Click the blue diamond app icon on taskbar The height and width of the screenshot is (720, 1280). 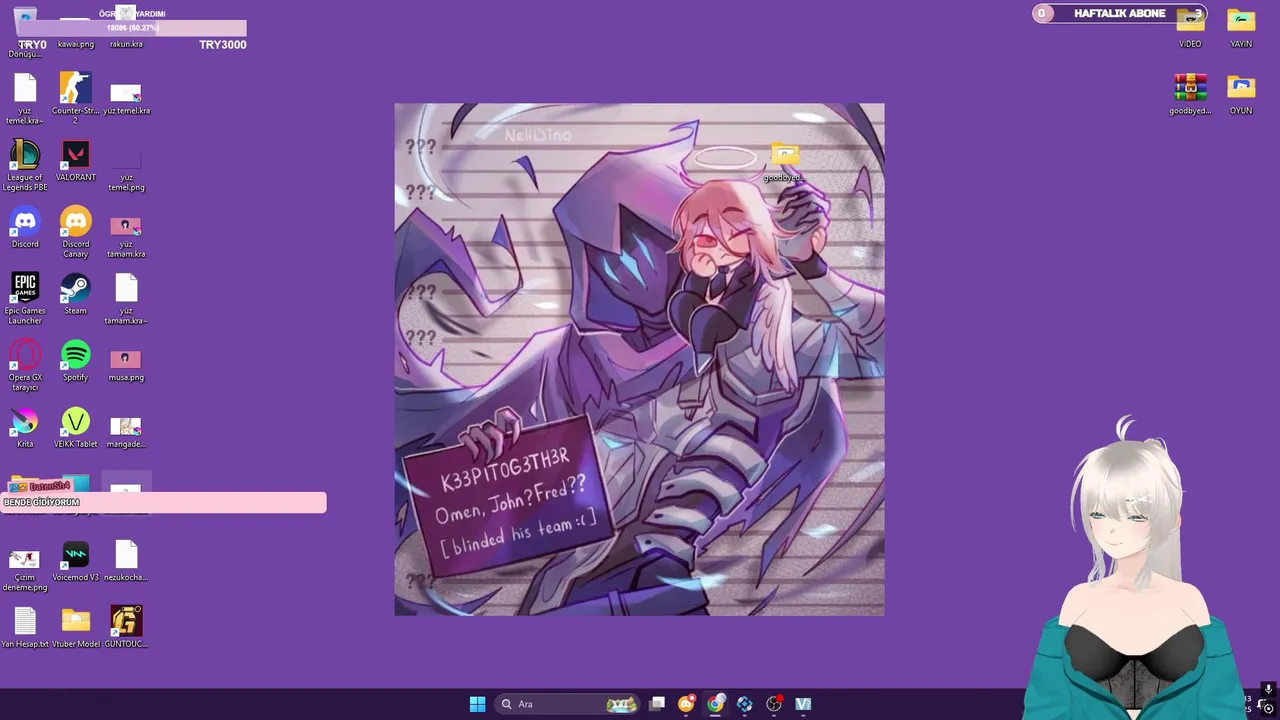(x=744, y=704)
